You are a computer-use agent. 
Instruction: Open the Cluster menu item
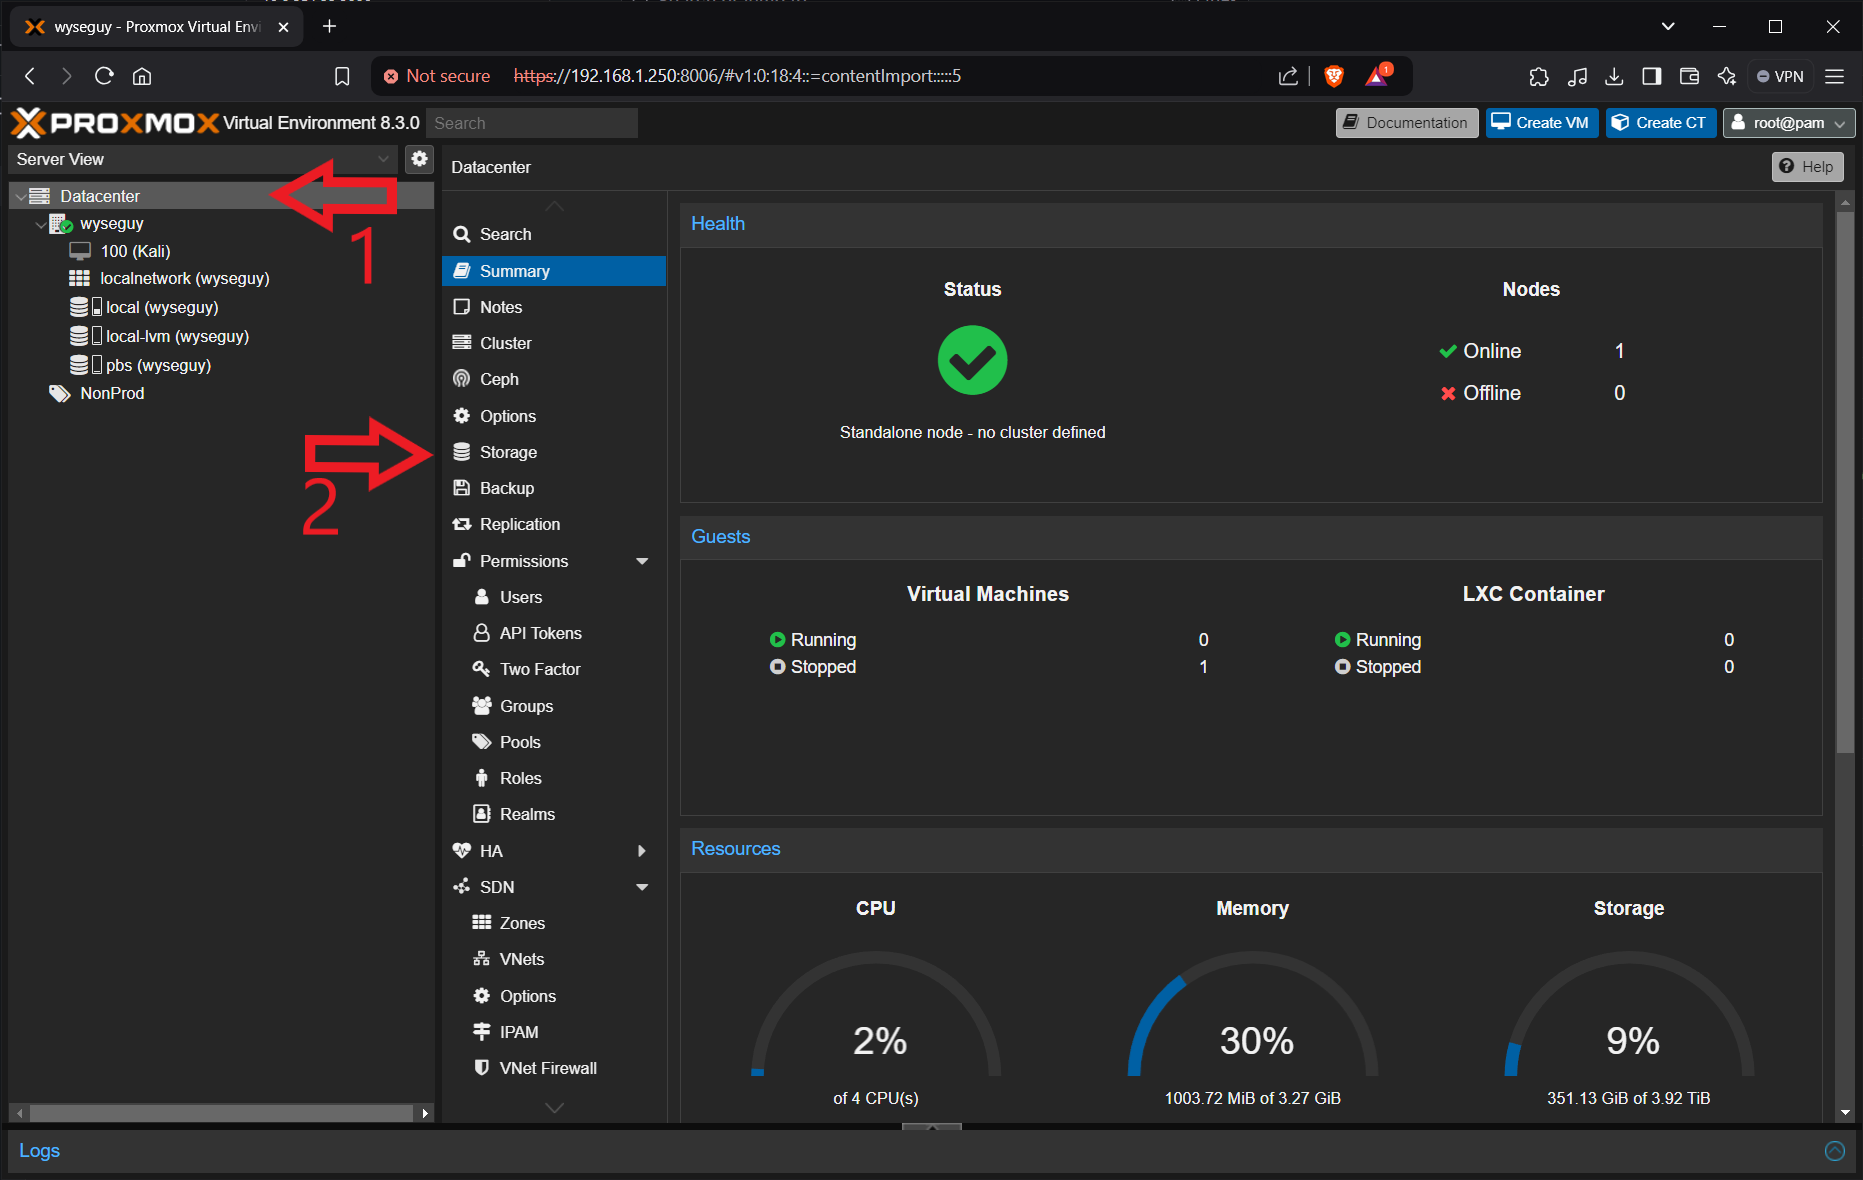(x=554, y=343)
